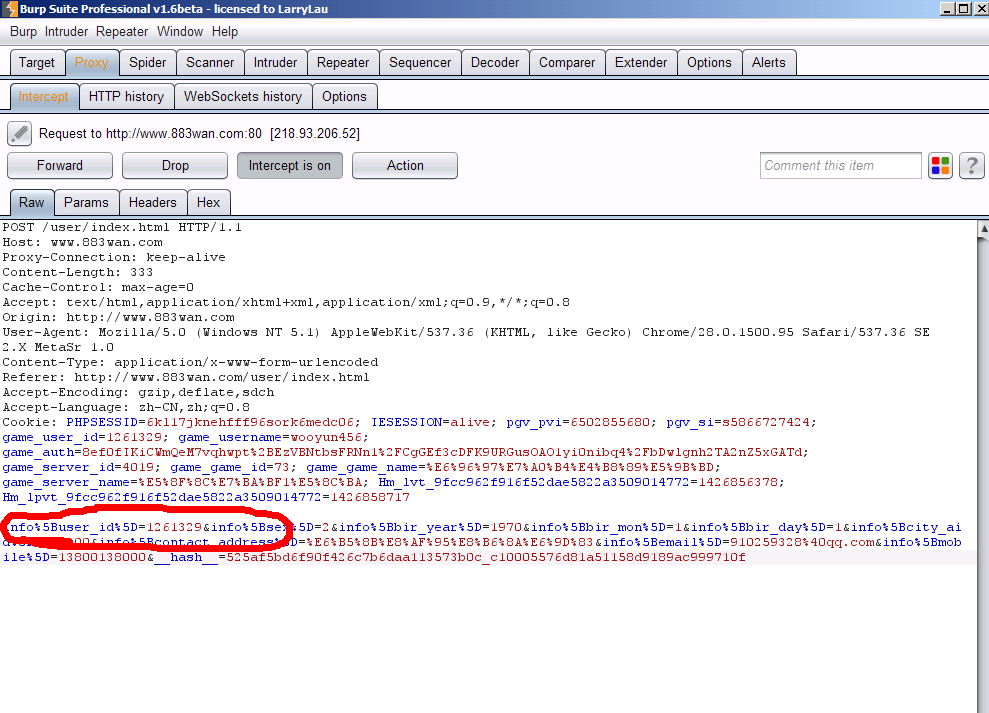Click the request editor scroll up arrow
The width and height of the screenshot is (989, 713).
[x=983, y=228]
